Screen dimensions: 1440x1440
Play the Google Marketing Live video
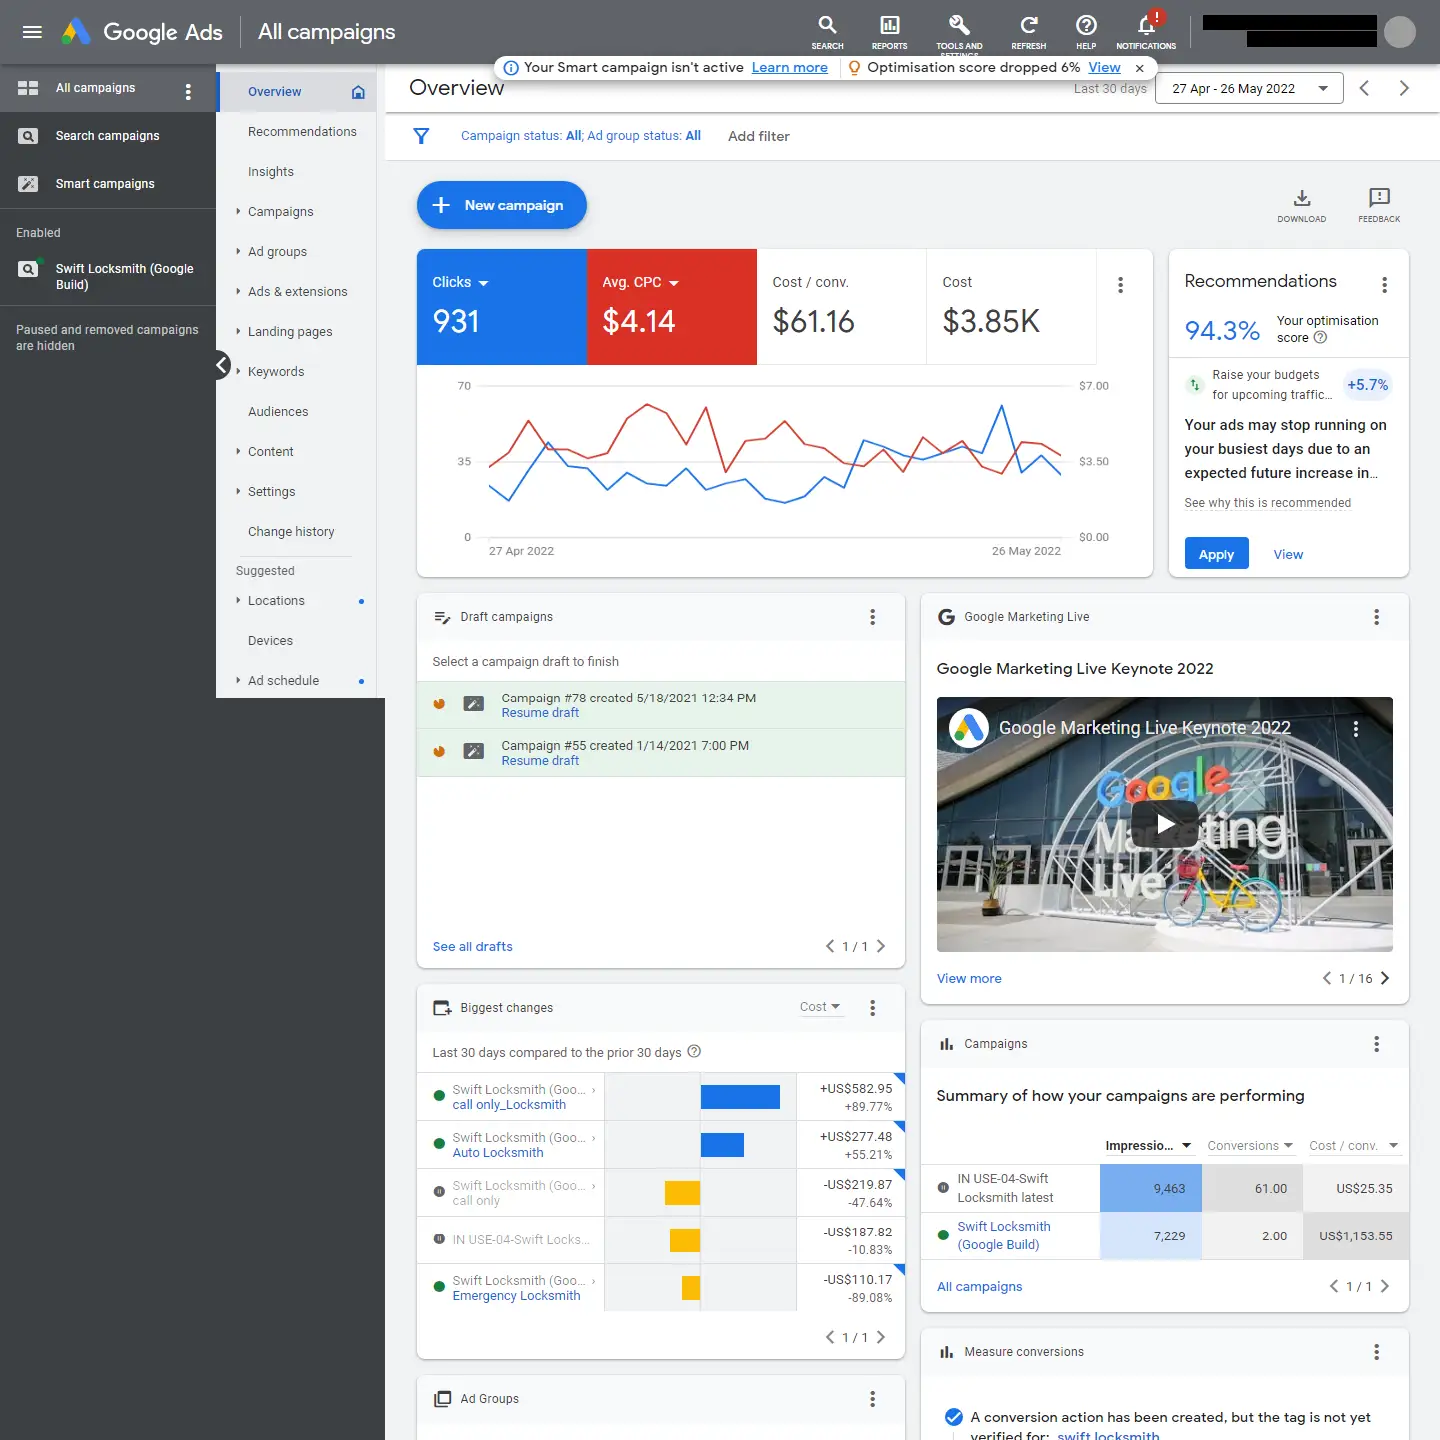1164,824
